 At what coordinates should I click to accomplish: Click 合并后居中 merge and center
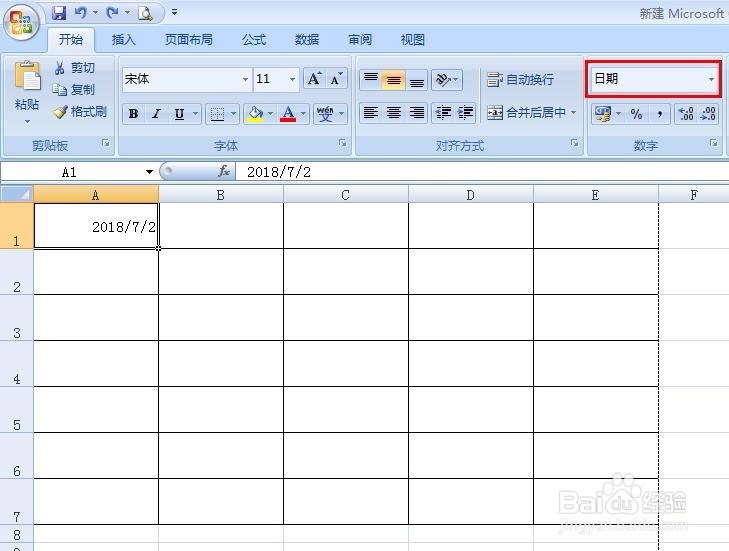526,113
